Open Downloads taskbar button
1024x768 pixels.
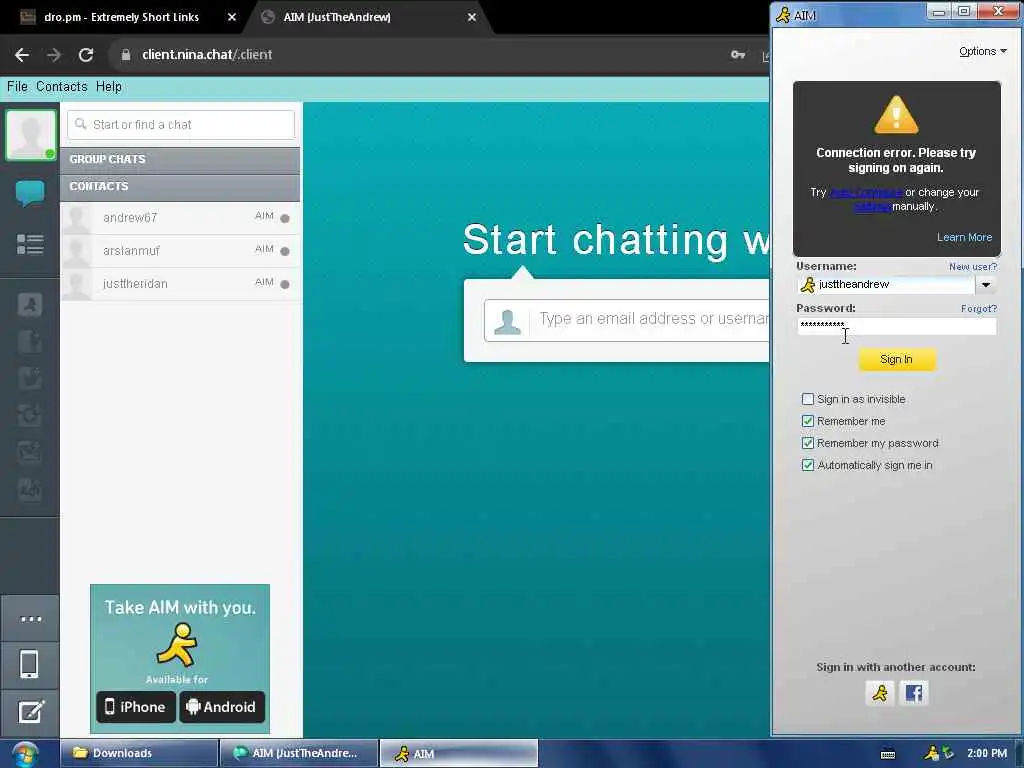coord(139,753)
